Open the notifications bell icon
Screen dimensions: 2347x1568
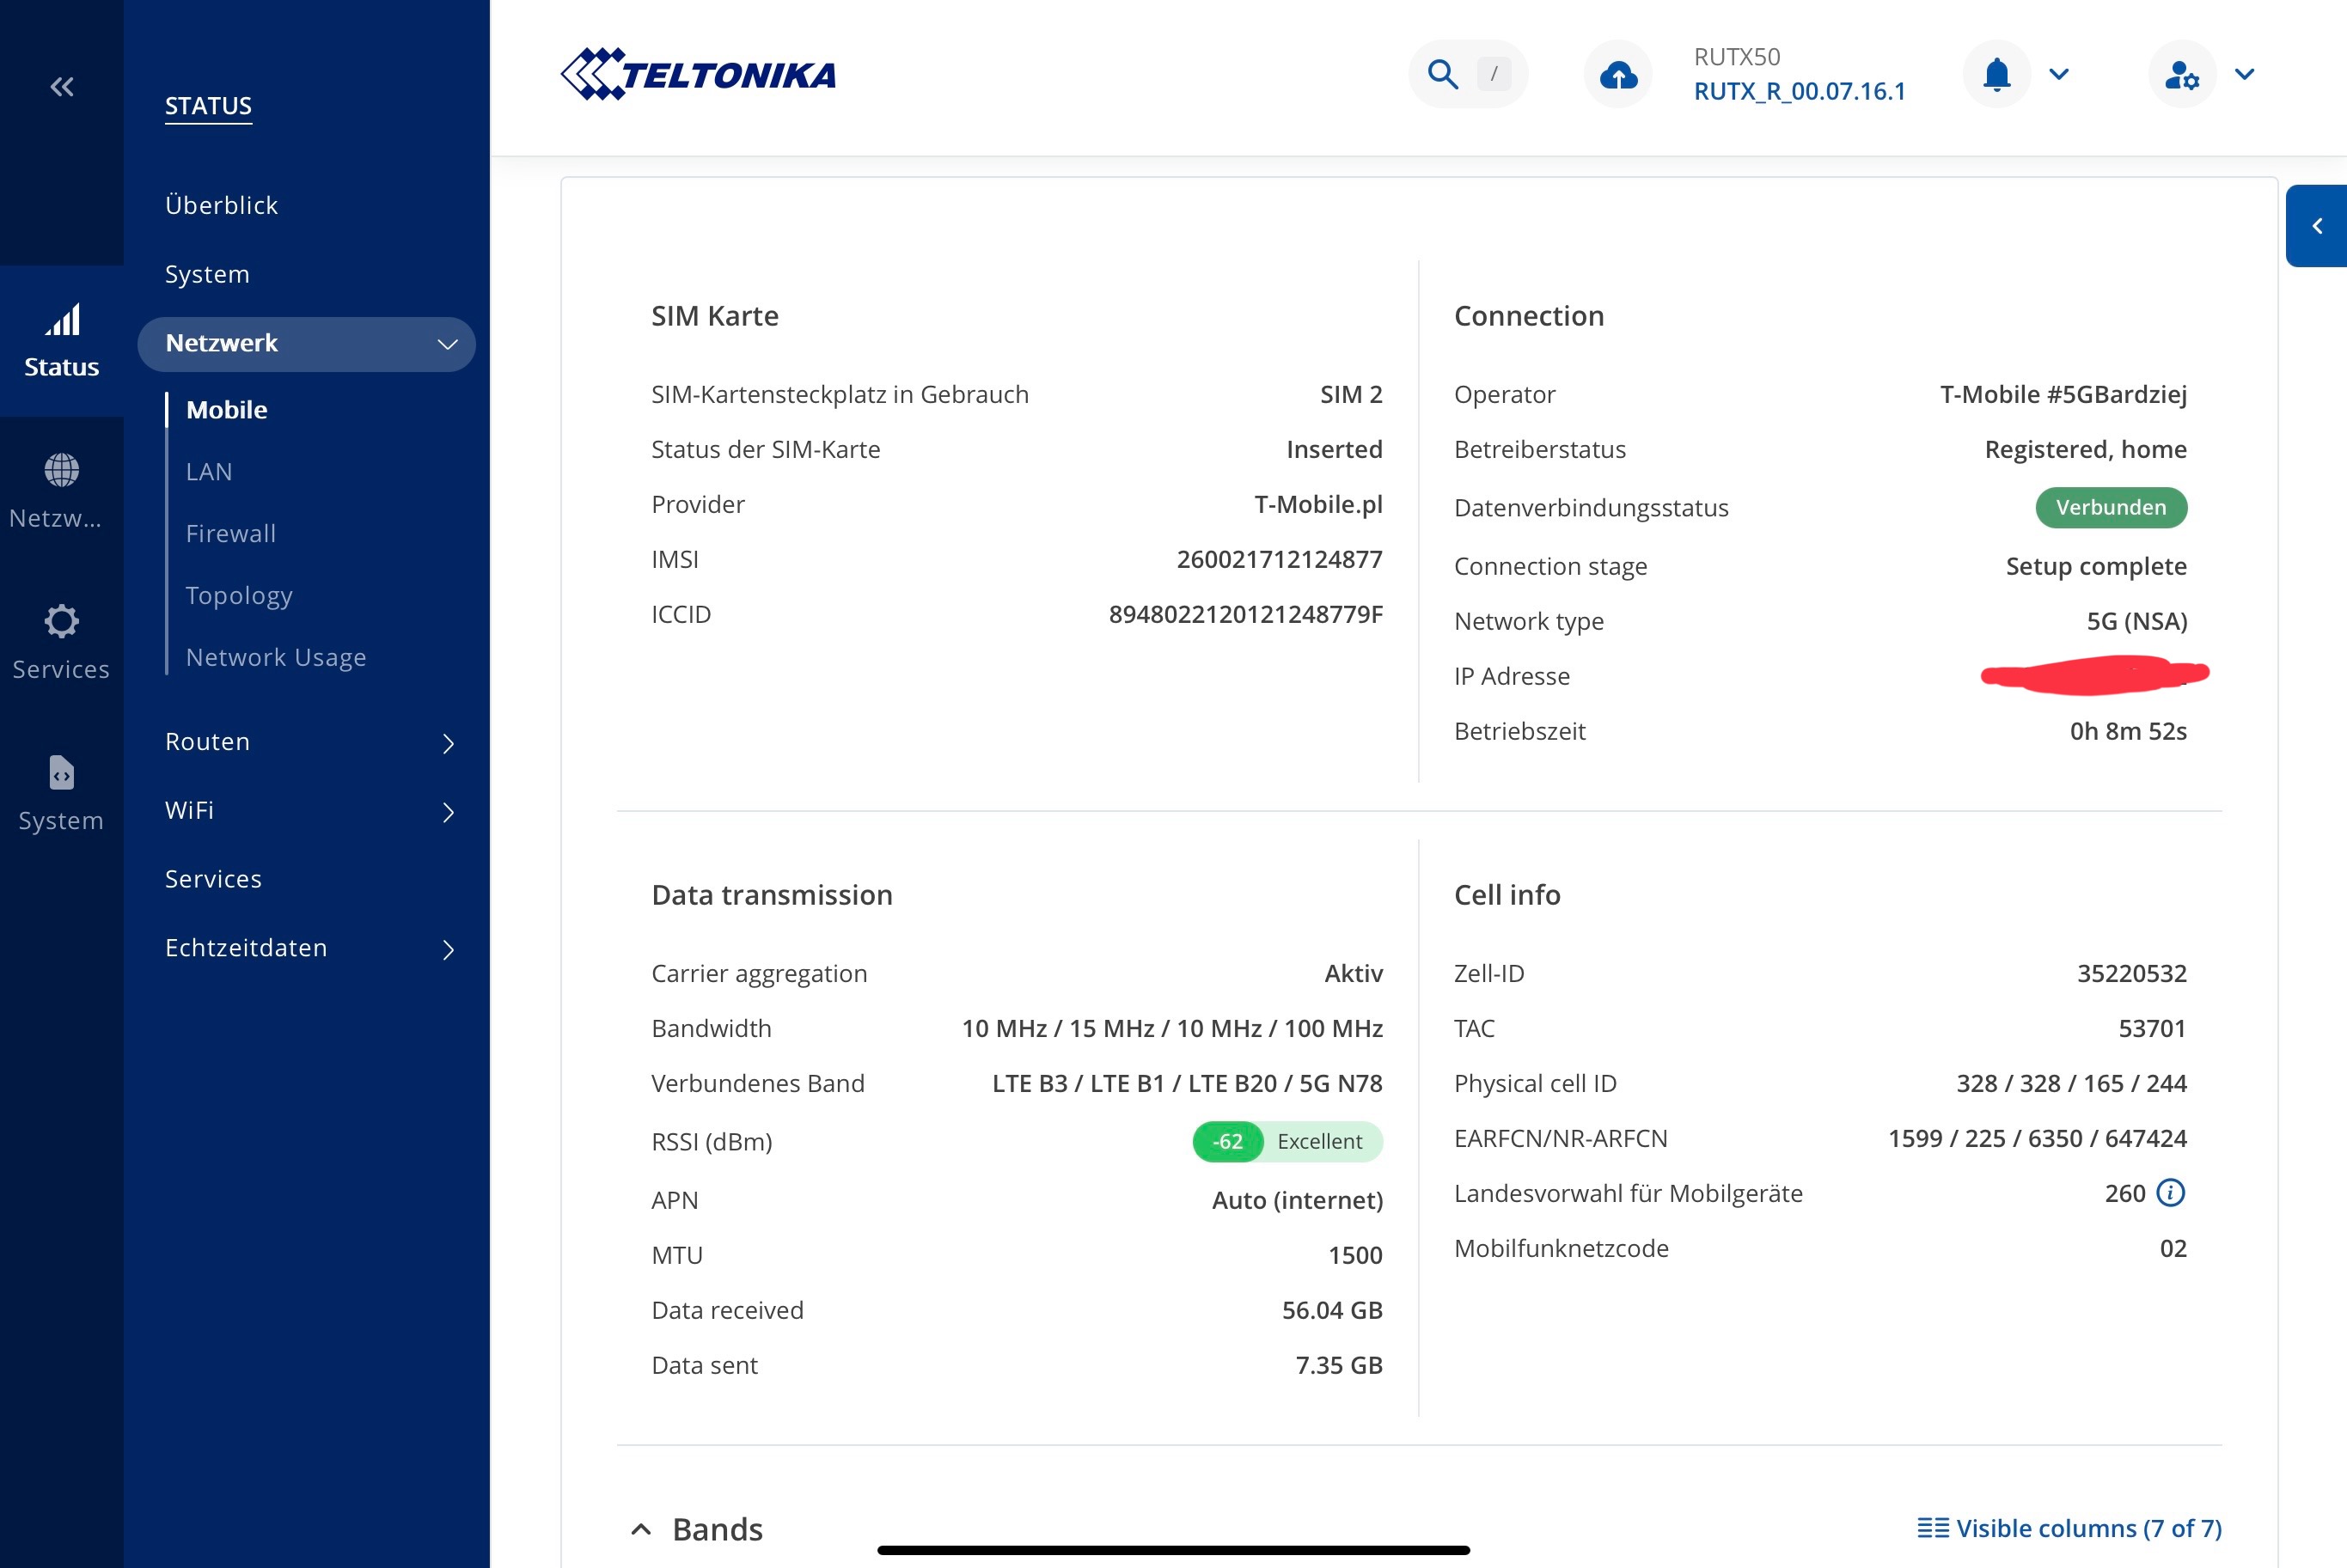click(1996, 74)
